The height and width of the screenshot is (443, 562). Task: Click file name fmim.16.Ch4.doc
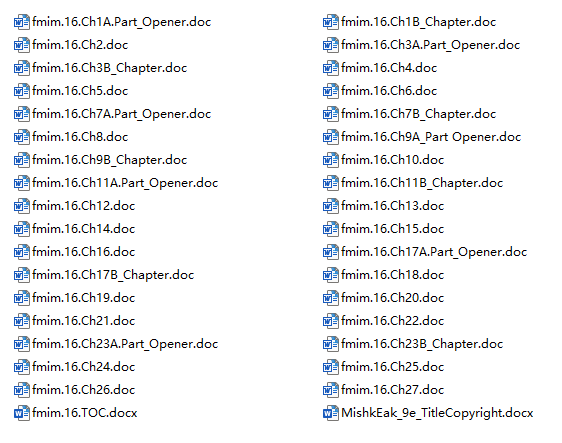tap(389, 68)
